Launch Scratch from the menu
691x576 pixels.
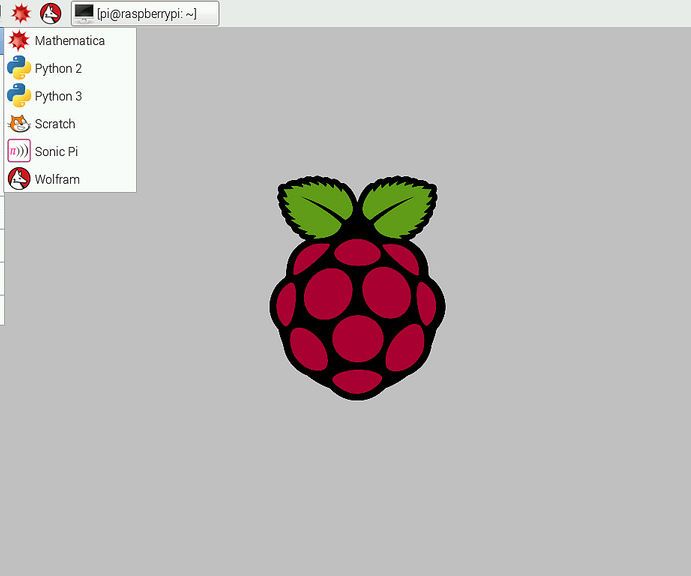[x=70, y=124]
